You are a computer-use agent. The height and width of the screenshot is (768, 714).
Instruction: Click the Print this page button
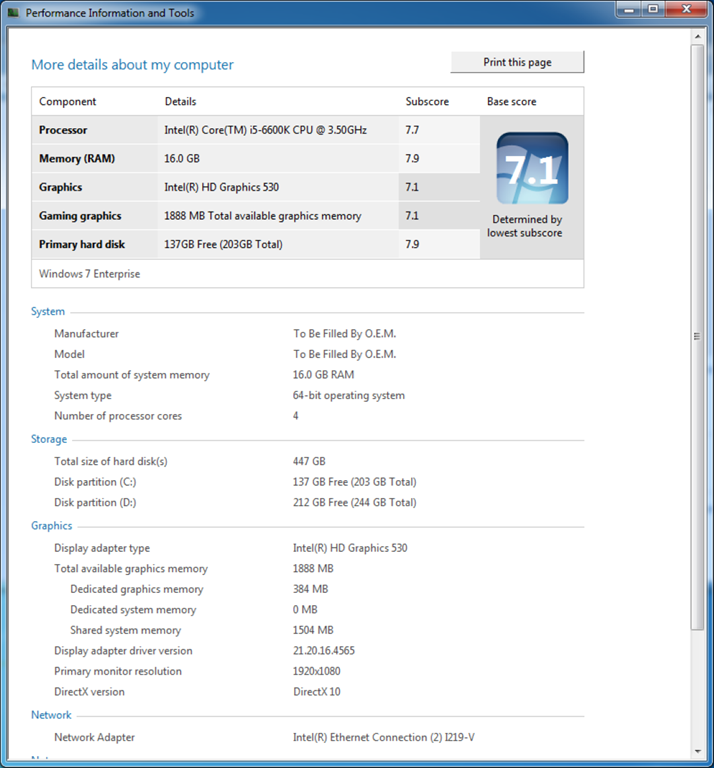point(517,62)
